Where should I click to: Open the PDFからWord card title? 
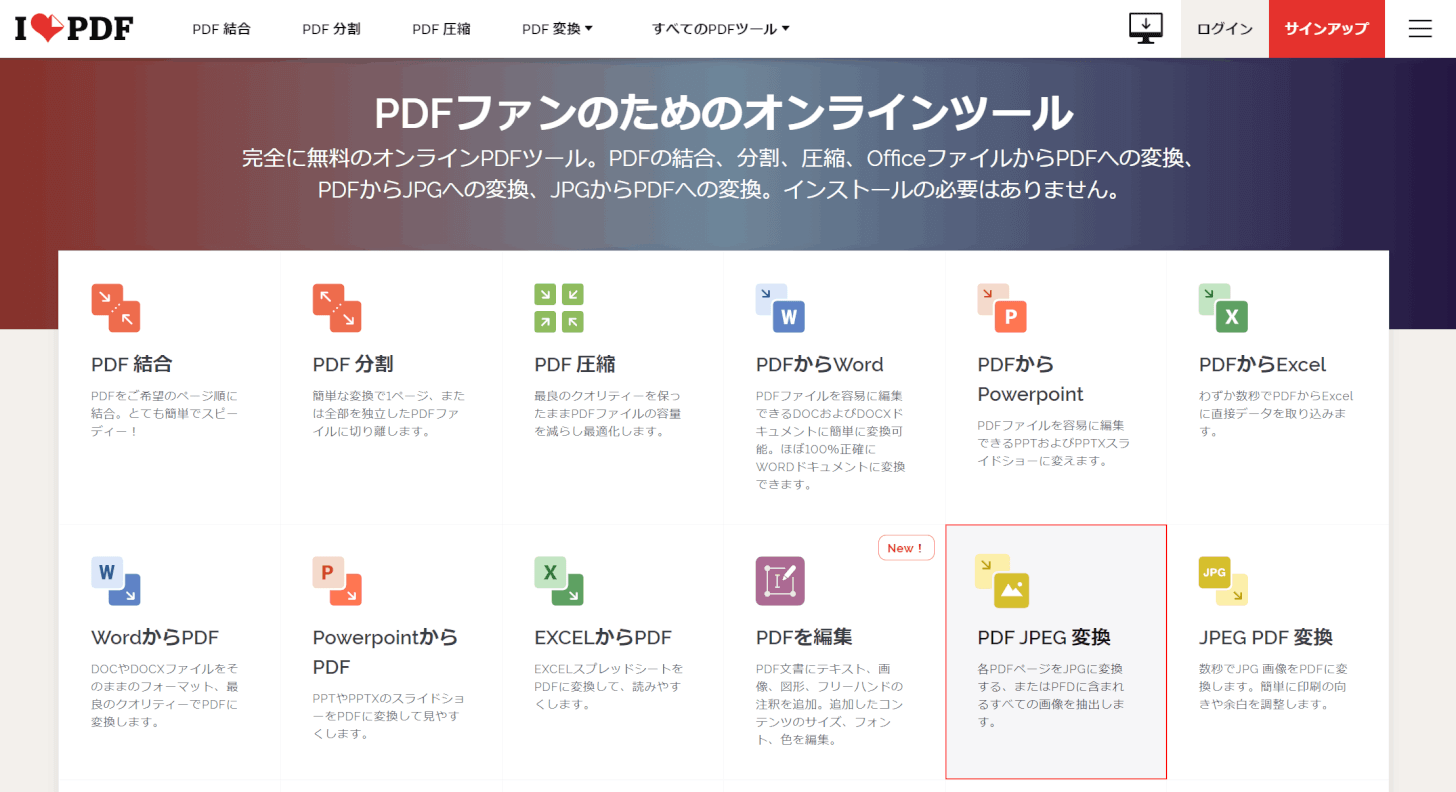pos(820,364)
